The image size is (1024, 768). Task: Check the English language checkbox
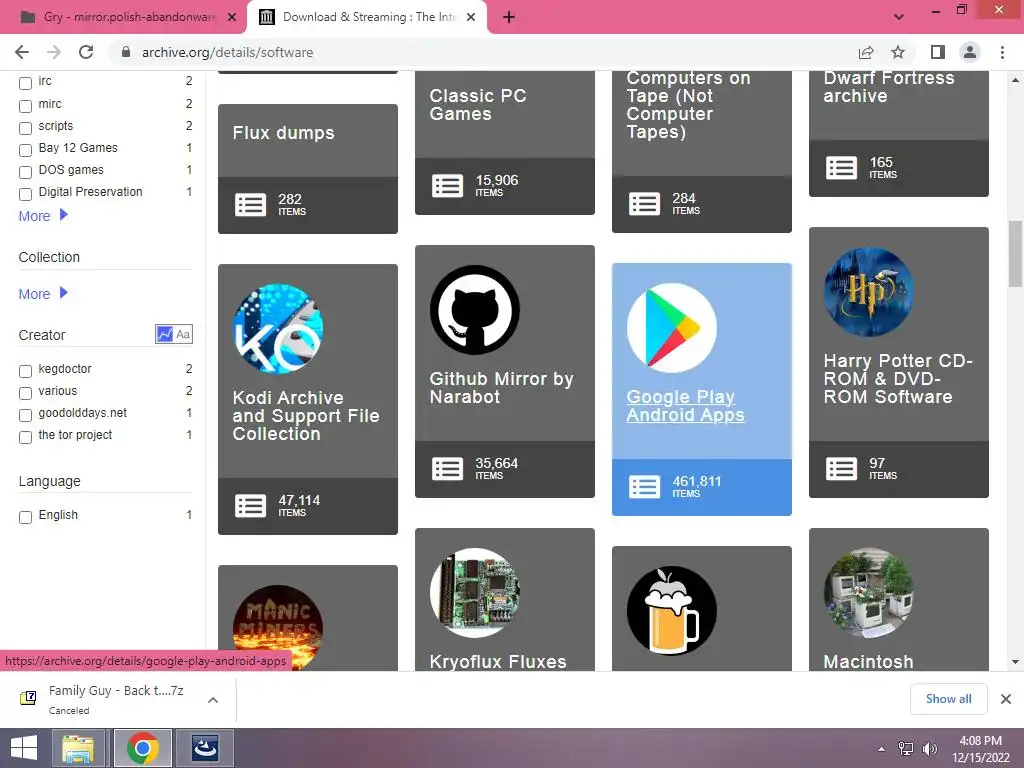pyautogui.click(x=25, y=517)
